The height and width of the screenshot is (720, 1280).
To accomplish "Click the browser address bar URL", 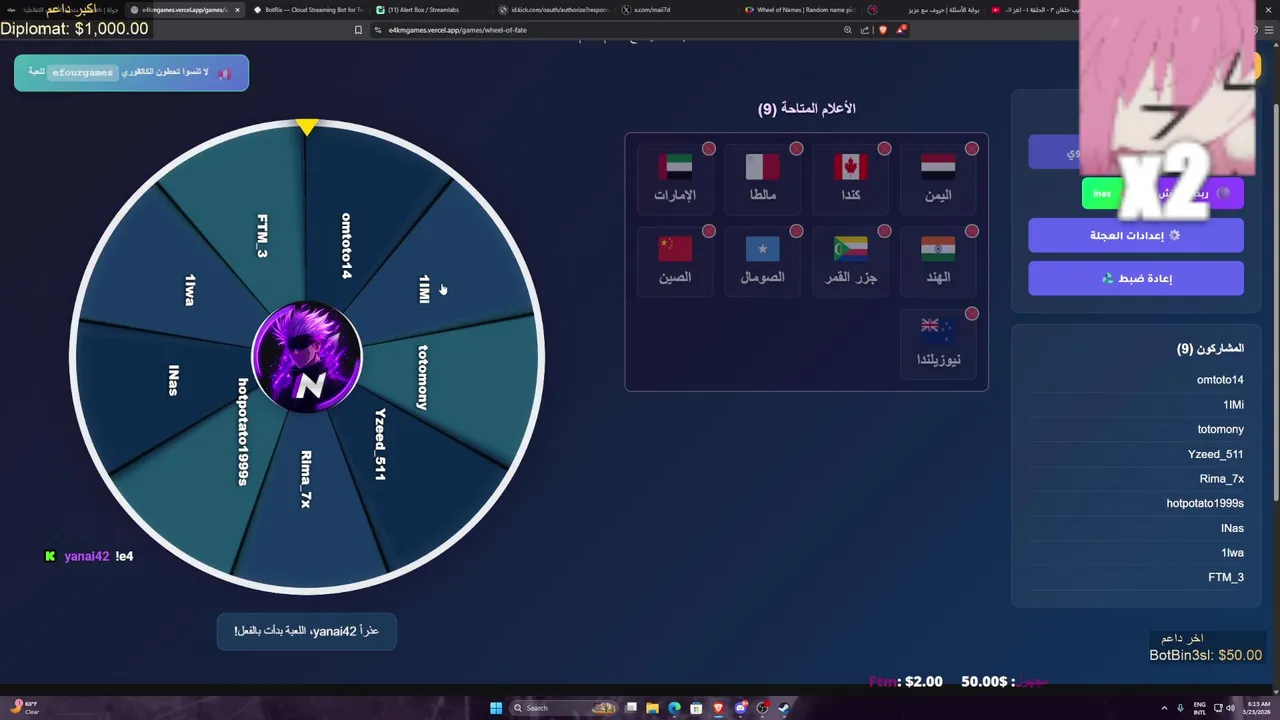I will 458,30.
